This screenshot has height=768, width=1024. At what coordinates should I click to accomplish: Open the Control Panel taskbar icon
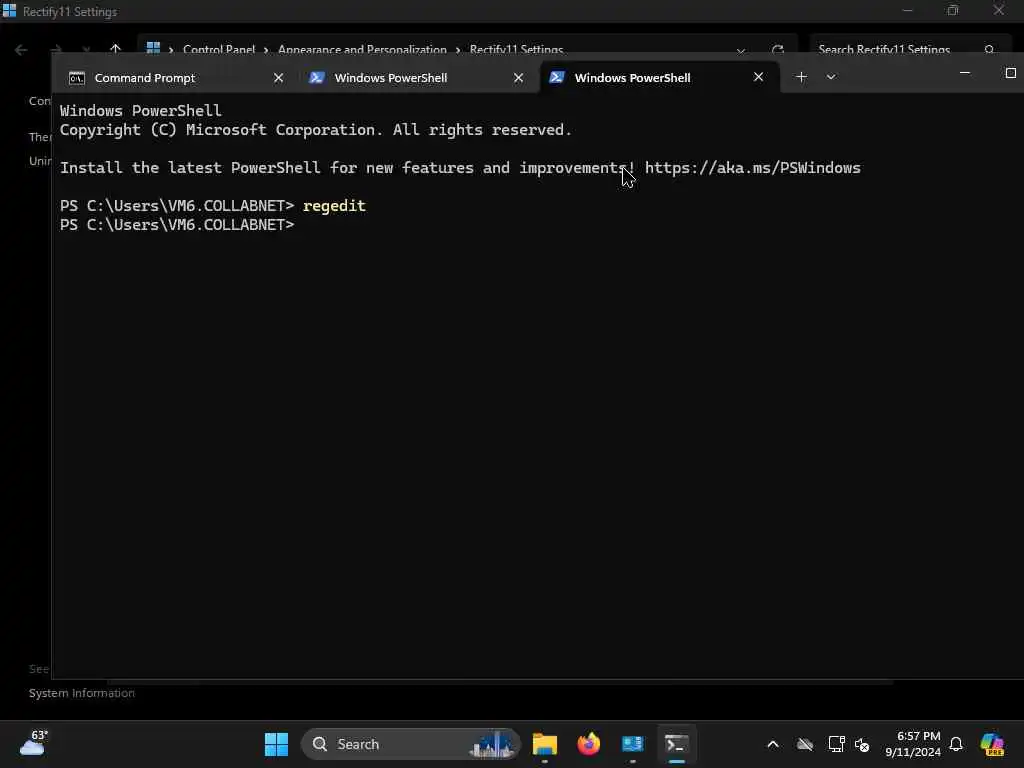point(632,744)
